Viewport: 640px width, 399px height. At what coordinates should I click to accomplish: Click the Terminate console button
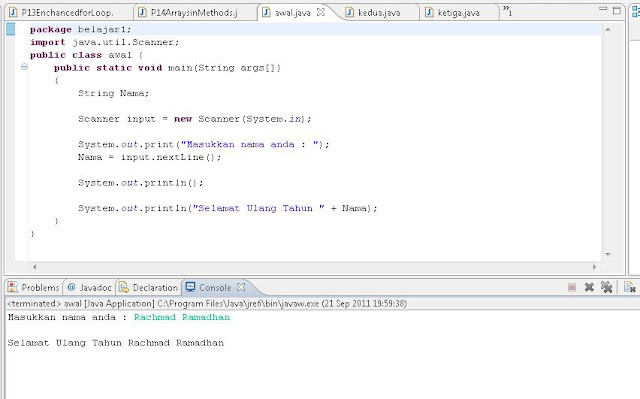click(572, 288)
